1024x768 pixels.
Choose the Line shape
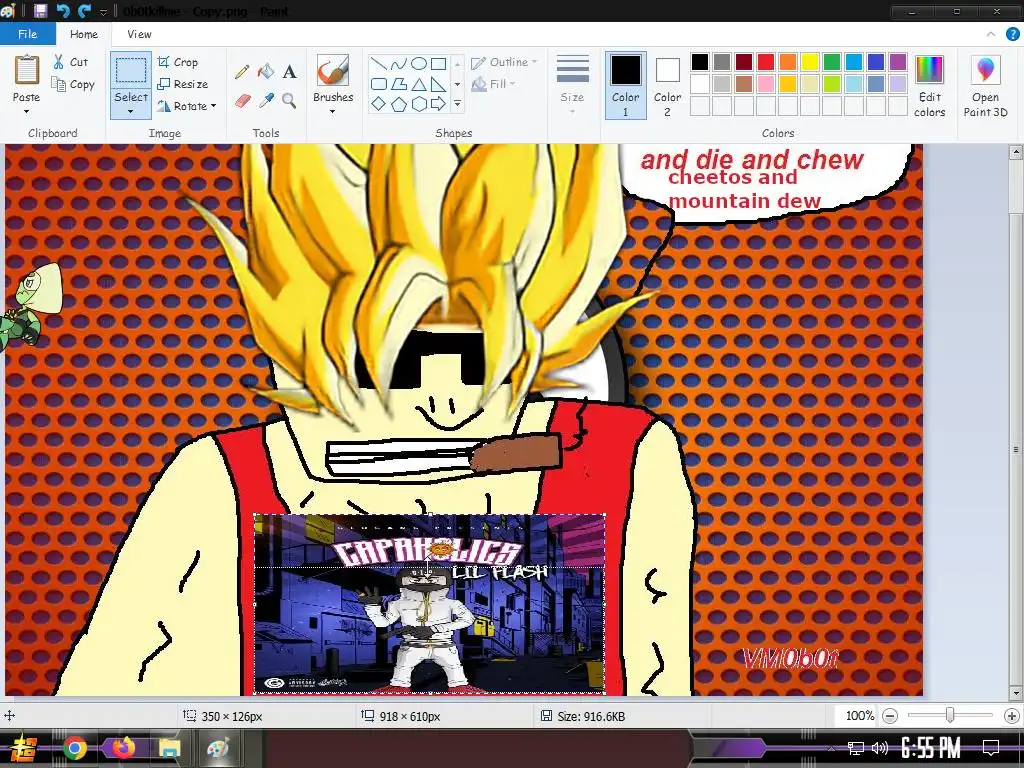(378, 64)
